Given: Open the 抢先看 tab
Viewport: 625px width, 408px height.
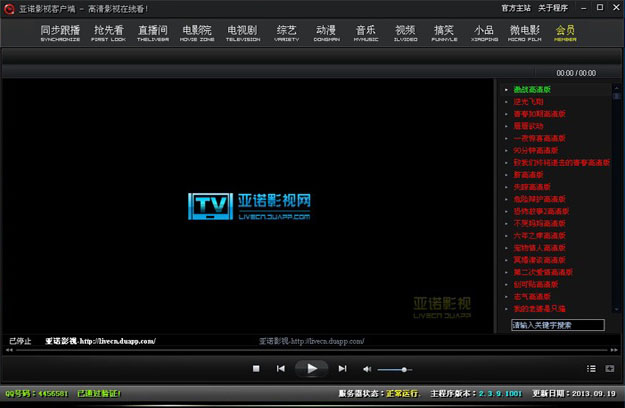Looking at the screenshot, I should tap(108, 33).
